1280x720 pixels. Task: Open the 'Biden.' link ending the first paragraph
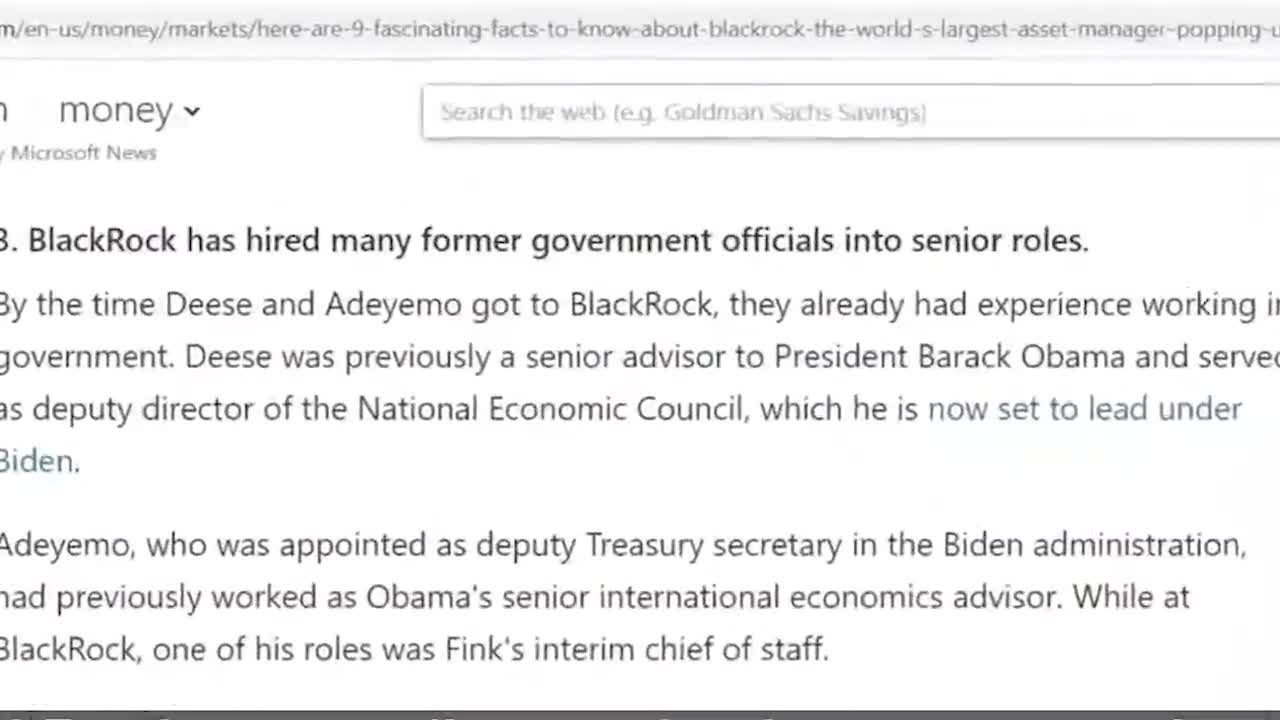point(38,461)
